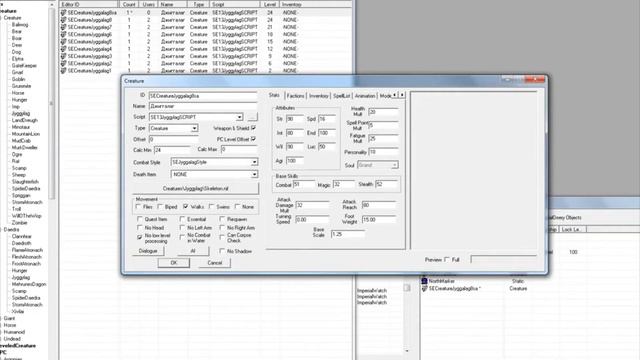The image size is (640, 360).
Task: Select the Zombie entry in creature tree
Action: [19, 222]
